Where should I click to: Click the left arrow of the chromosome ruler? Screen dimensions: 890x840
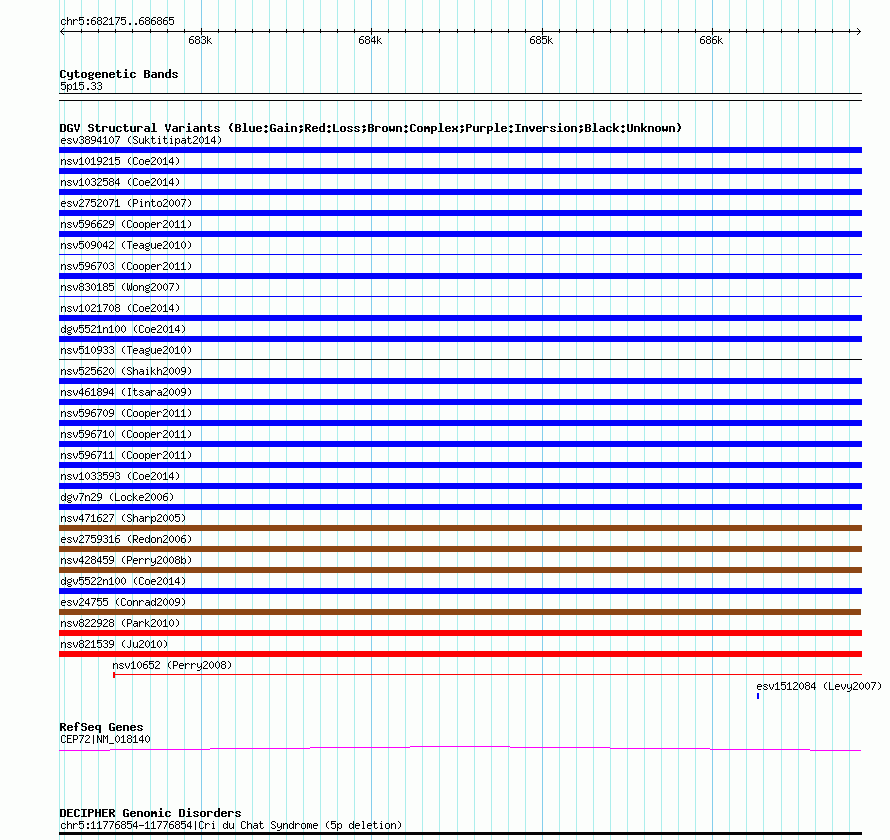pyautogui.click(x=62, y=32)
